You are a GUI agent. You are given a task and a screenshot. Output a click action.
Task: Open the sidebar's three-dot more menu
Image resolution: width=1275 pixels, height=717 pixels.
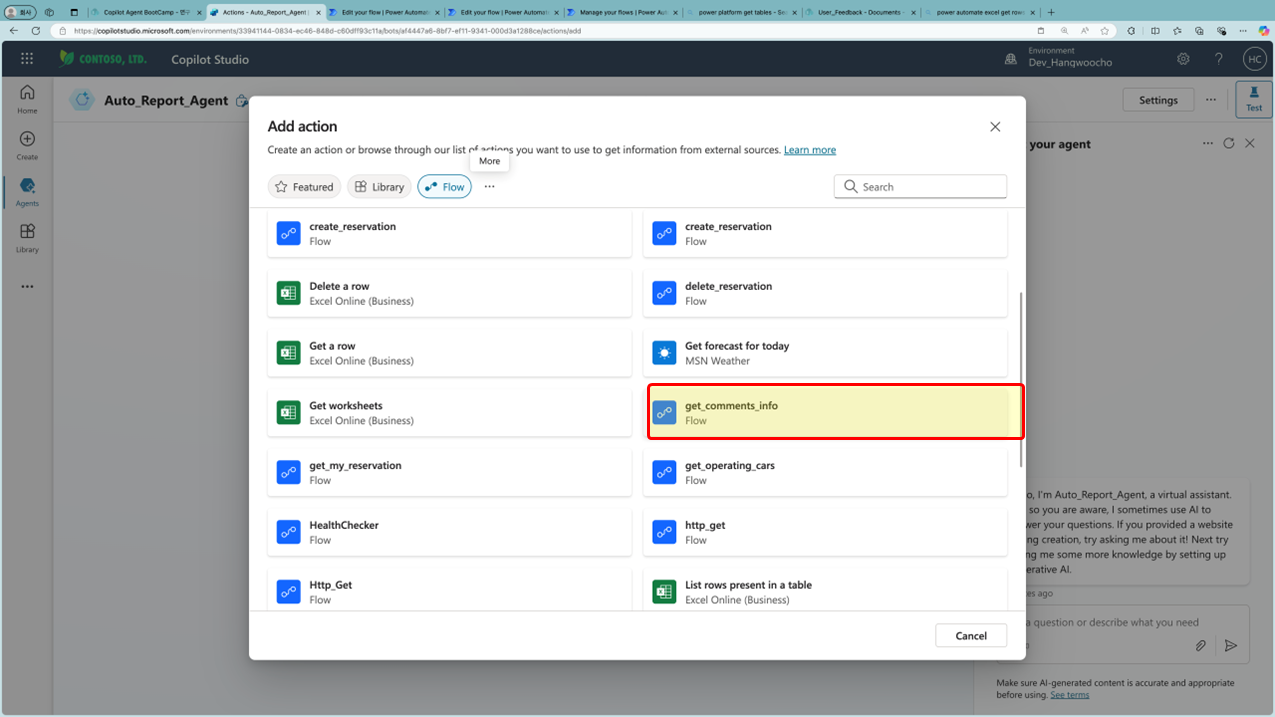(x=27, y=286)
